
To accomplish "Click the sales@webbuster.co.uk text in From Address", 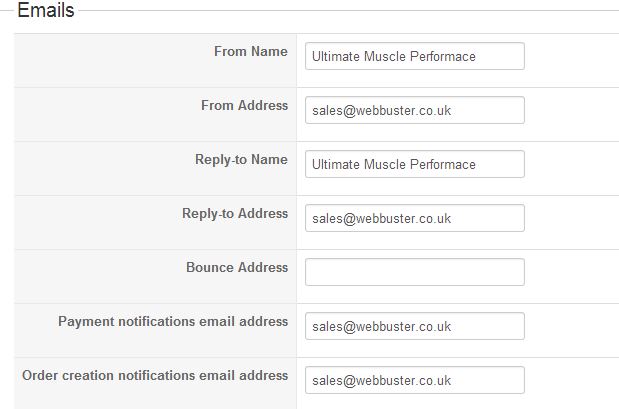I will [x=381, y=110].
